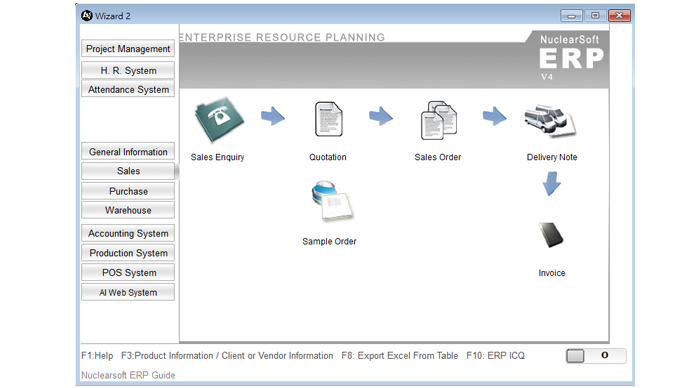700x388 pixels.
Task: Open the Invoice book icon
Action: pos(551,234)
